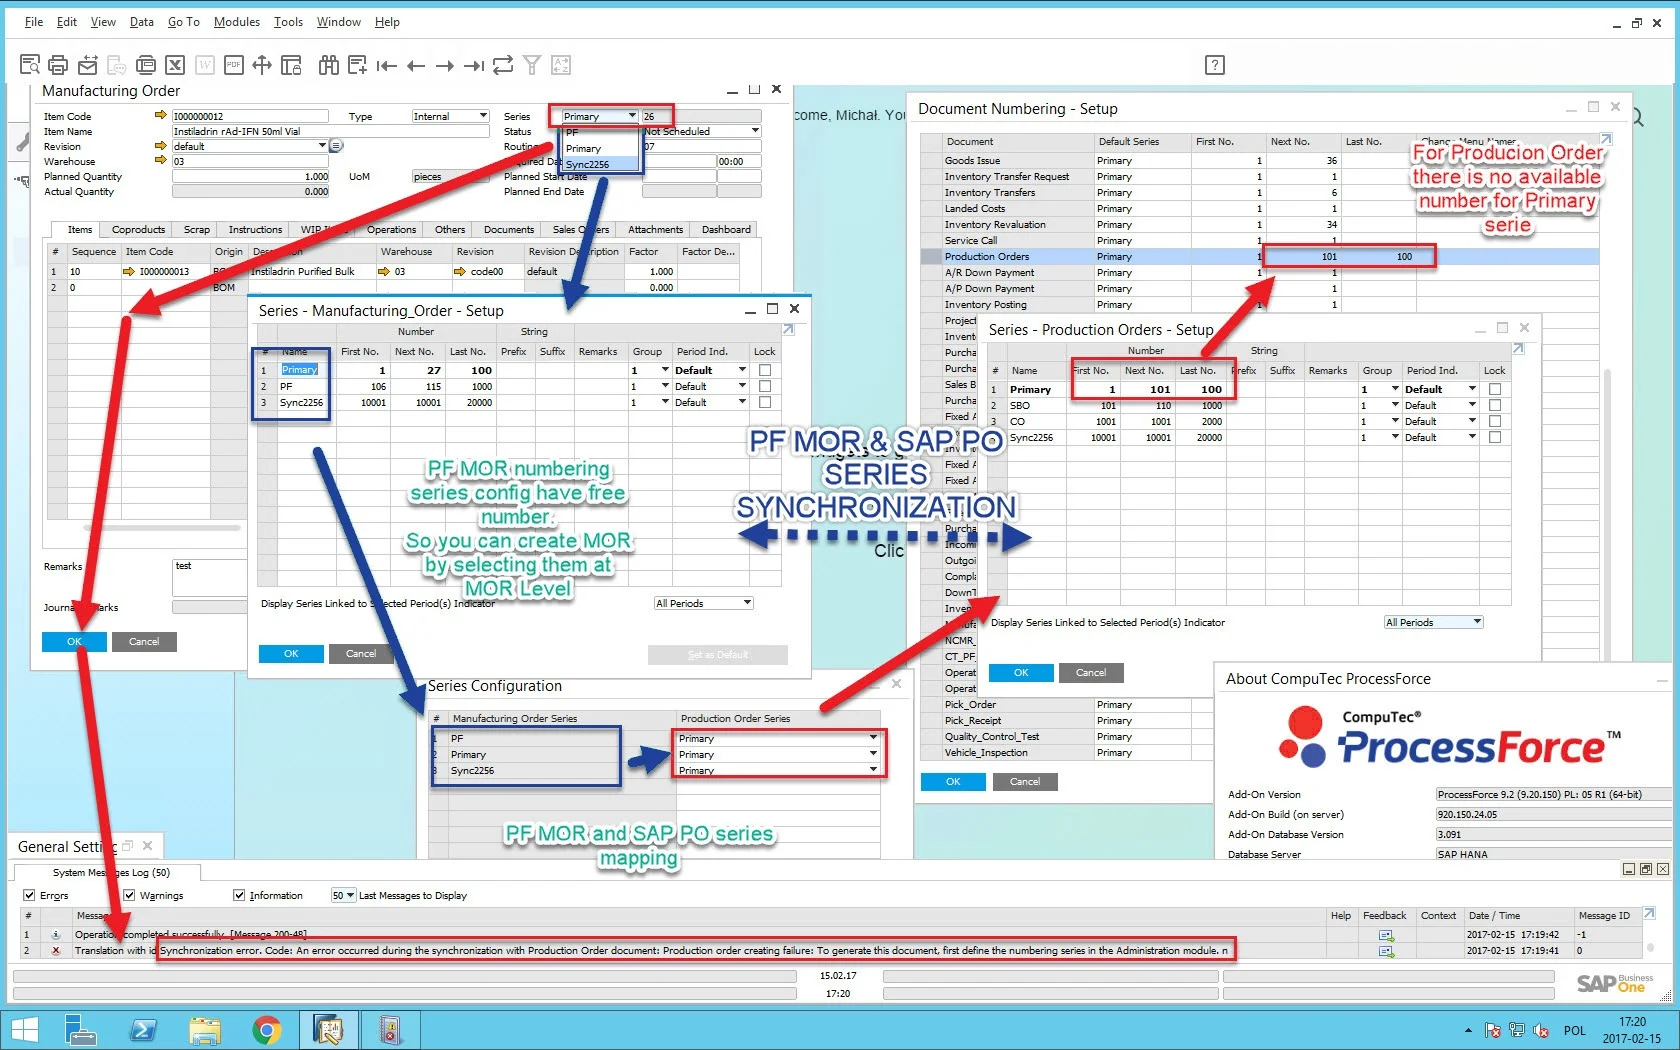The height and width of the screenshot is (1050, 1680).
Task: Open Google Chrome from the taskbar
Action: tap(266, 1029)
